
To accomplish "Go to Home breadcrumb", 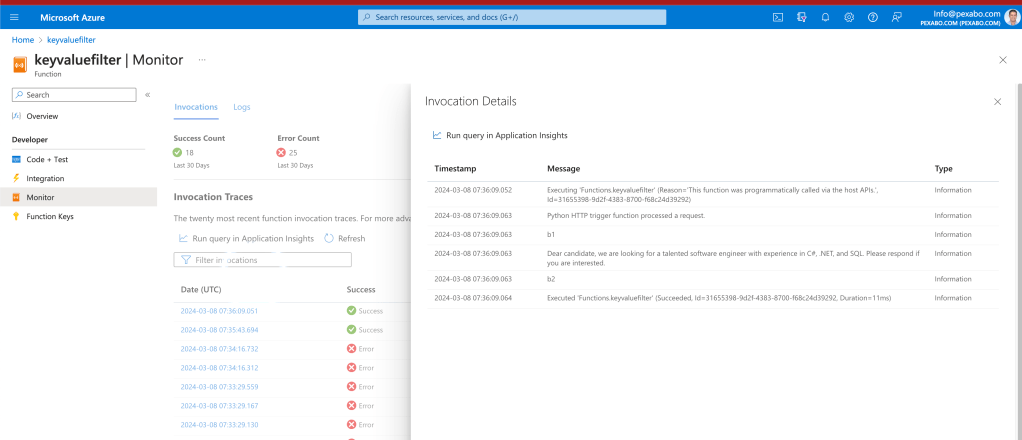I will click(23, 40).
